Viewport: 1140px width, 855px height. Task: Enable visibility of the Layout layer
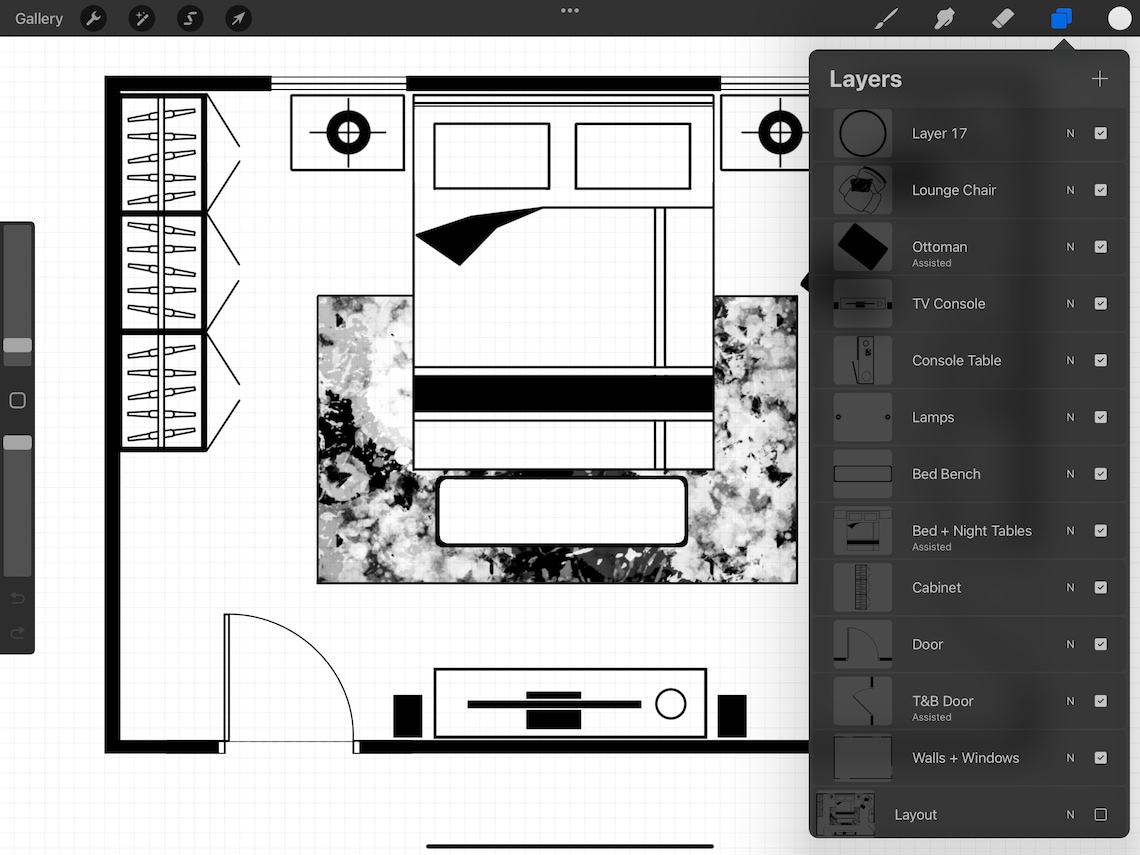(1101, 814)
